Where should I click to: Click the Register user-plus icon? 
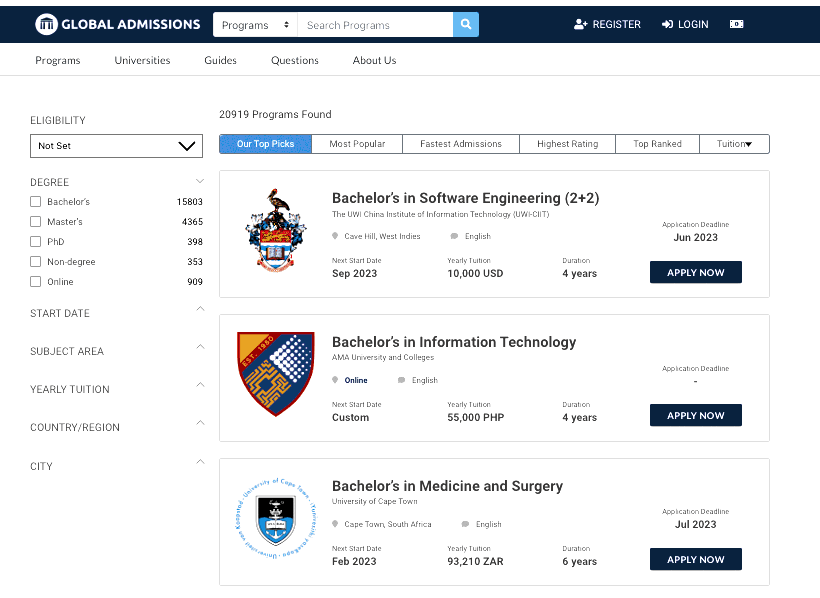click(580, 24)
